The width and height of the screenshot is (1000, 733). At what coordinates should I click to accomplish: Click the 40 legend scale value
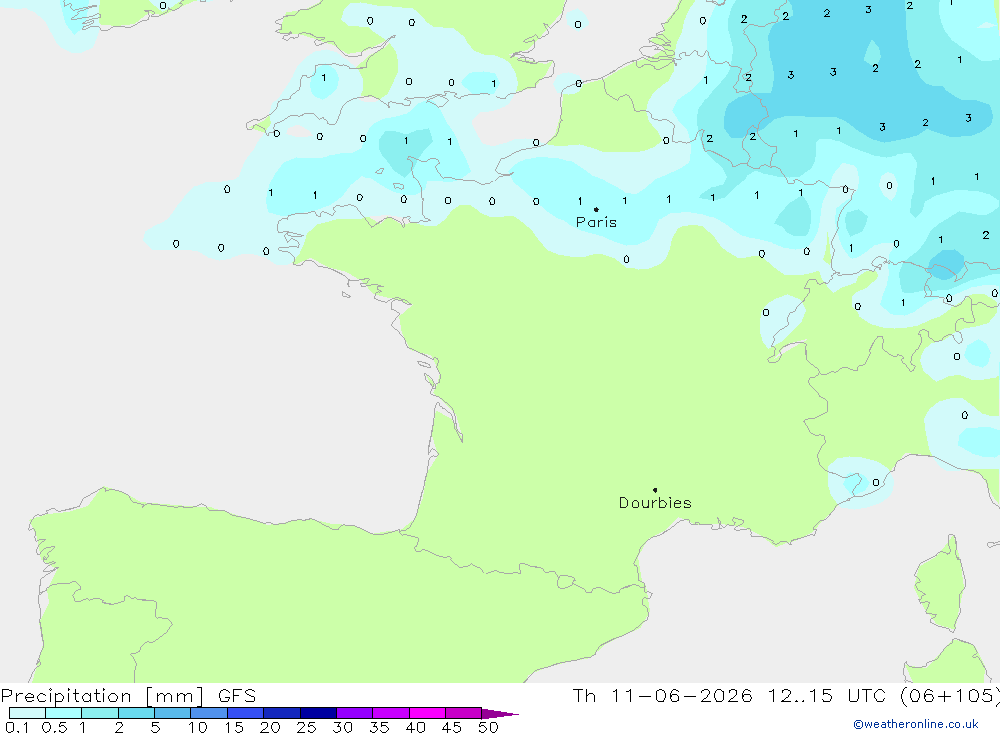(416, 727)
